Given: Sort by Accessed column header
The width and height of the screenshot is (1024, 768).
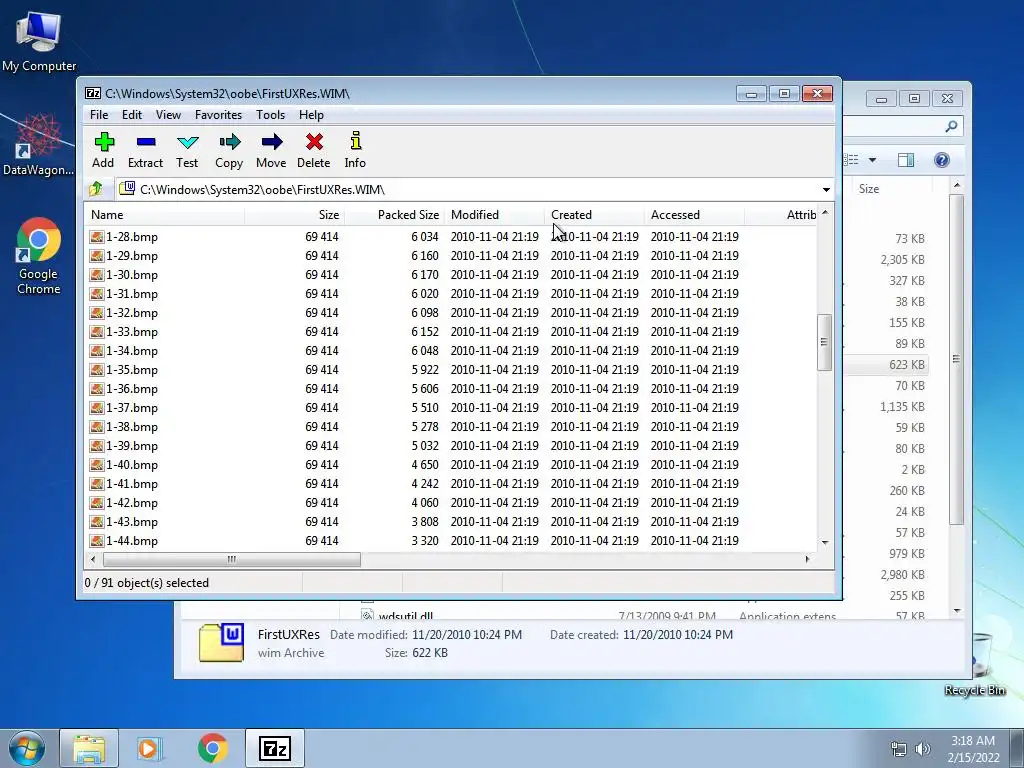Looking at the screenshot, I should point(694,215).
